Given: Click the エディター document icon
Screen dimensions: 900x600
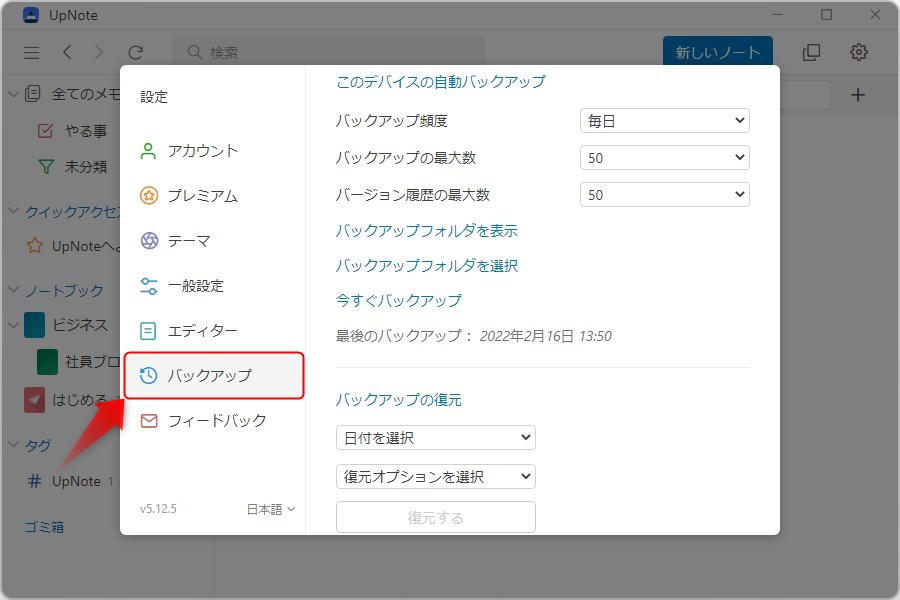Looking at the screenshot, I should pyautogui.click(x=148, y=331).
